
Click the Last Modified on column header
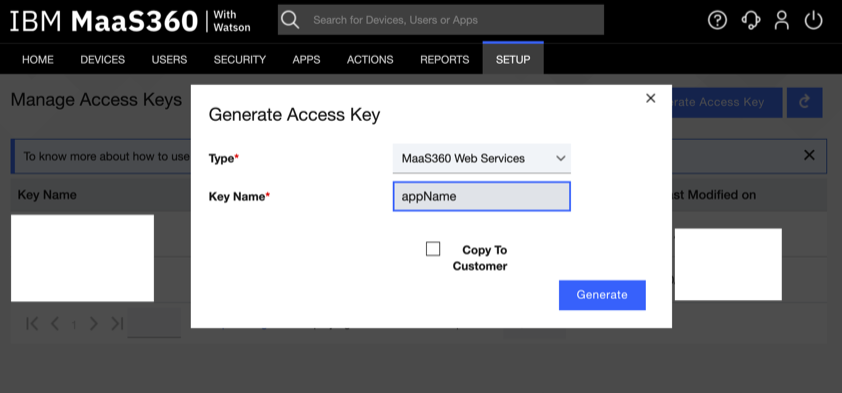(x=714, y=195)
